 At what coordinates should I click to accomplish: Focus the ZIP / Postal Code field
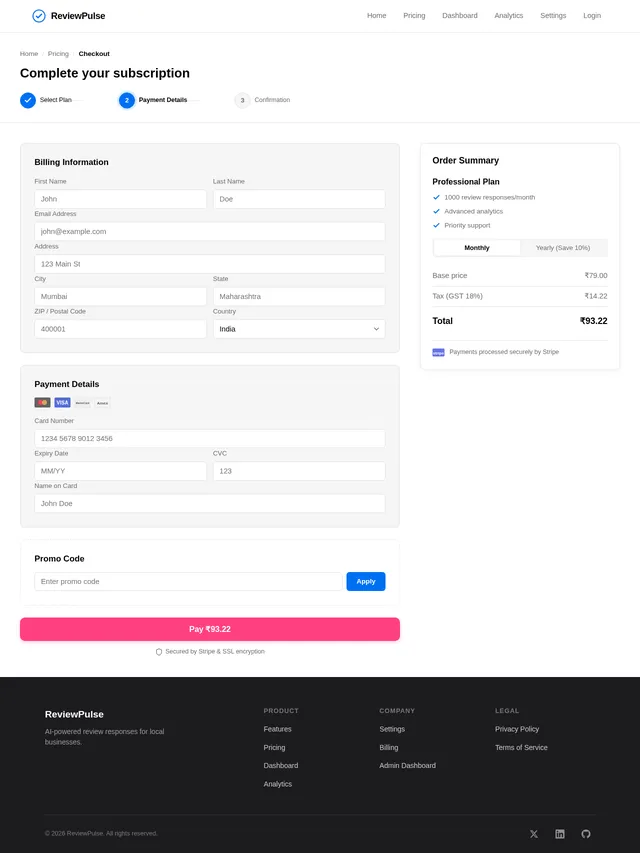(120, 329)
